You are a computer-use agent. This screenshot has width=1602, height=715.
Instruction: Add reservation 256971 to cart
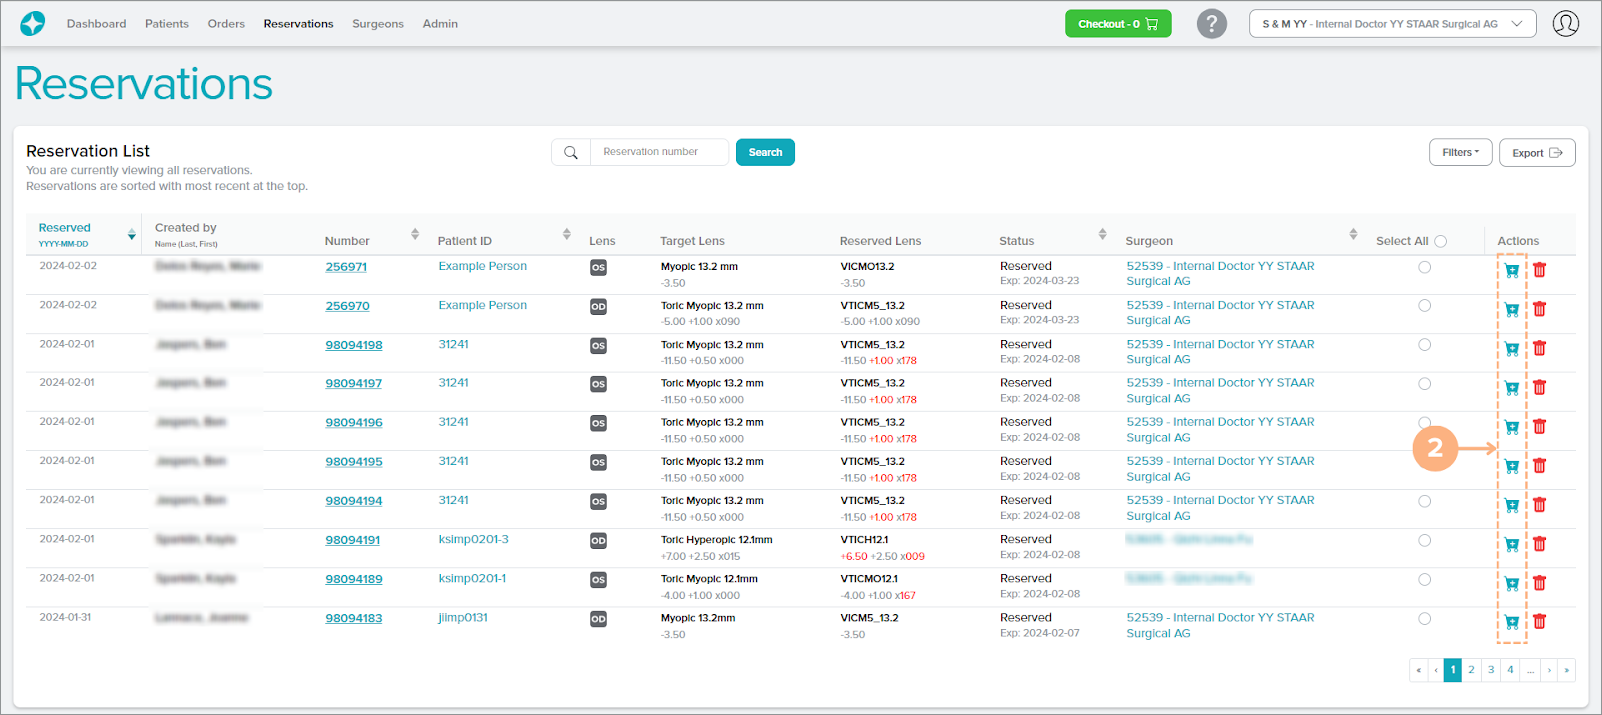[1511, 270]
